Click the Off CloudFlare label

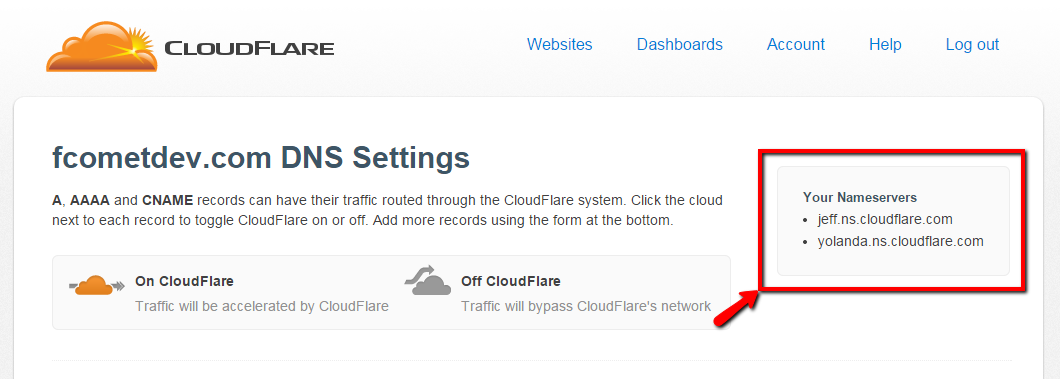(x=510, y=281)
